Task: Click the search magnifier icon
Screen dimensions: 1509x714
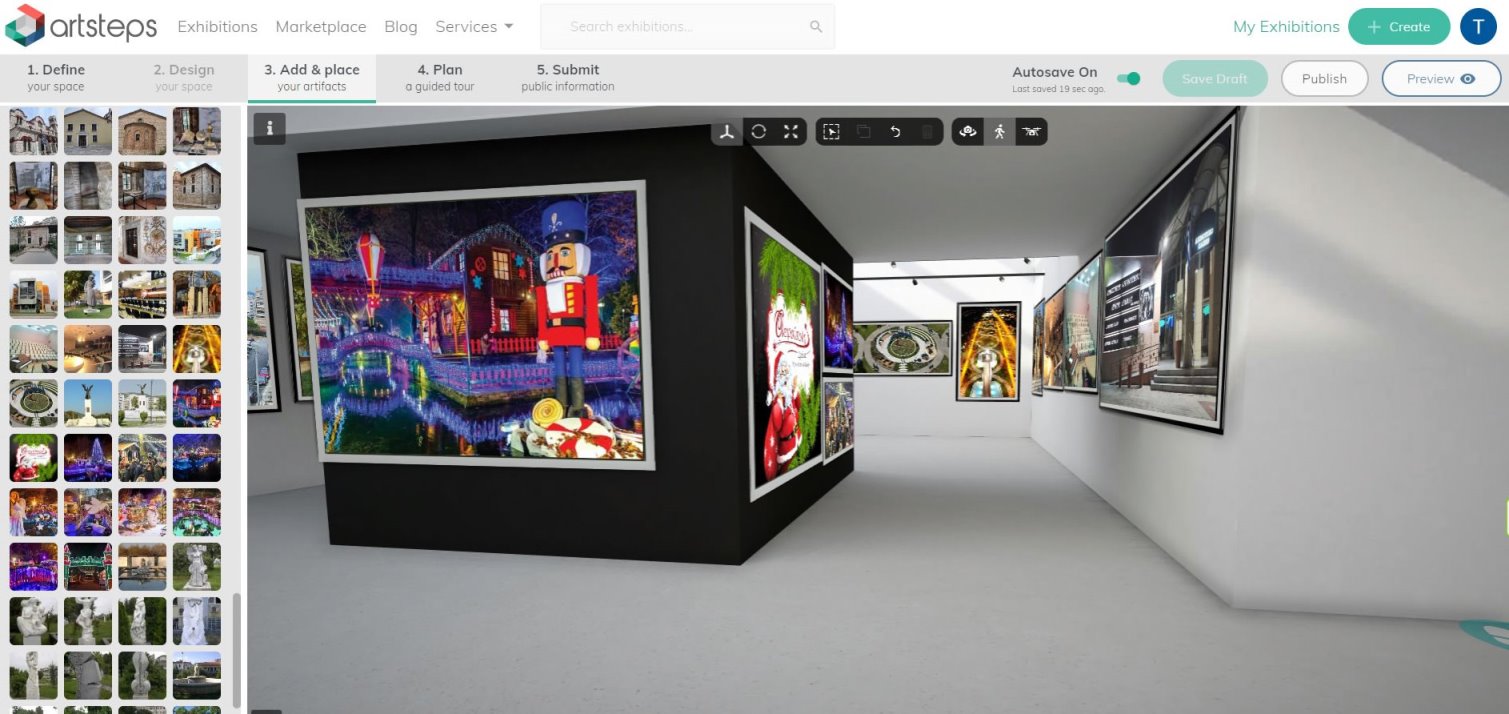Action: tap(816, 27)
